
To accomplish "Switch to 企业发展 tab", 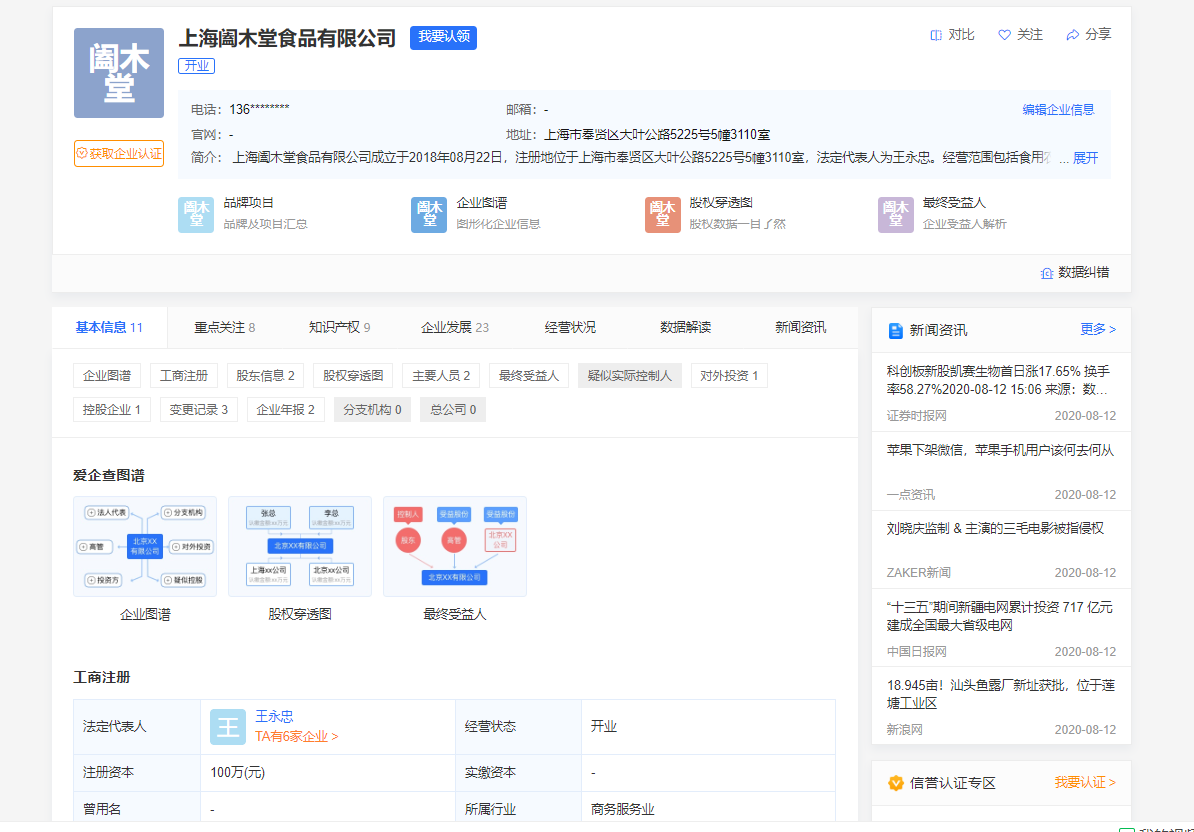I will tap(455, 328).
